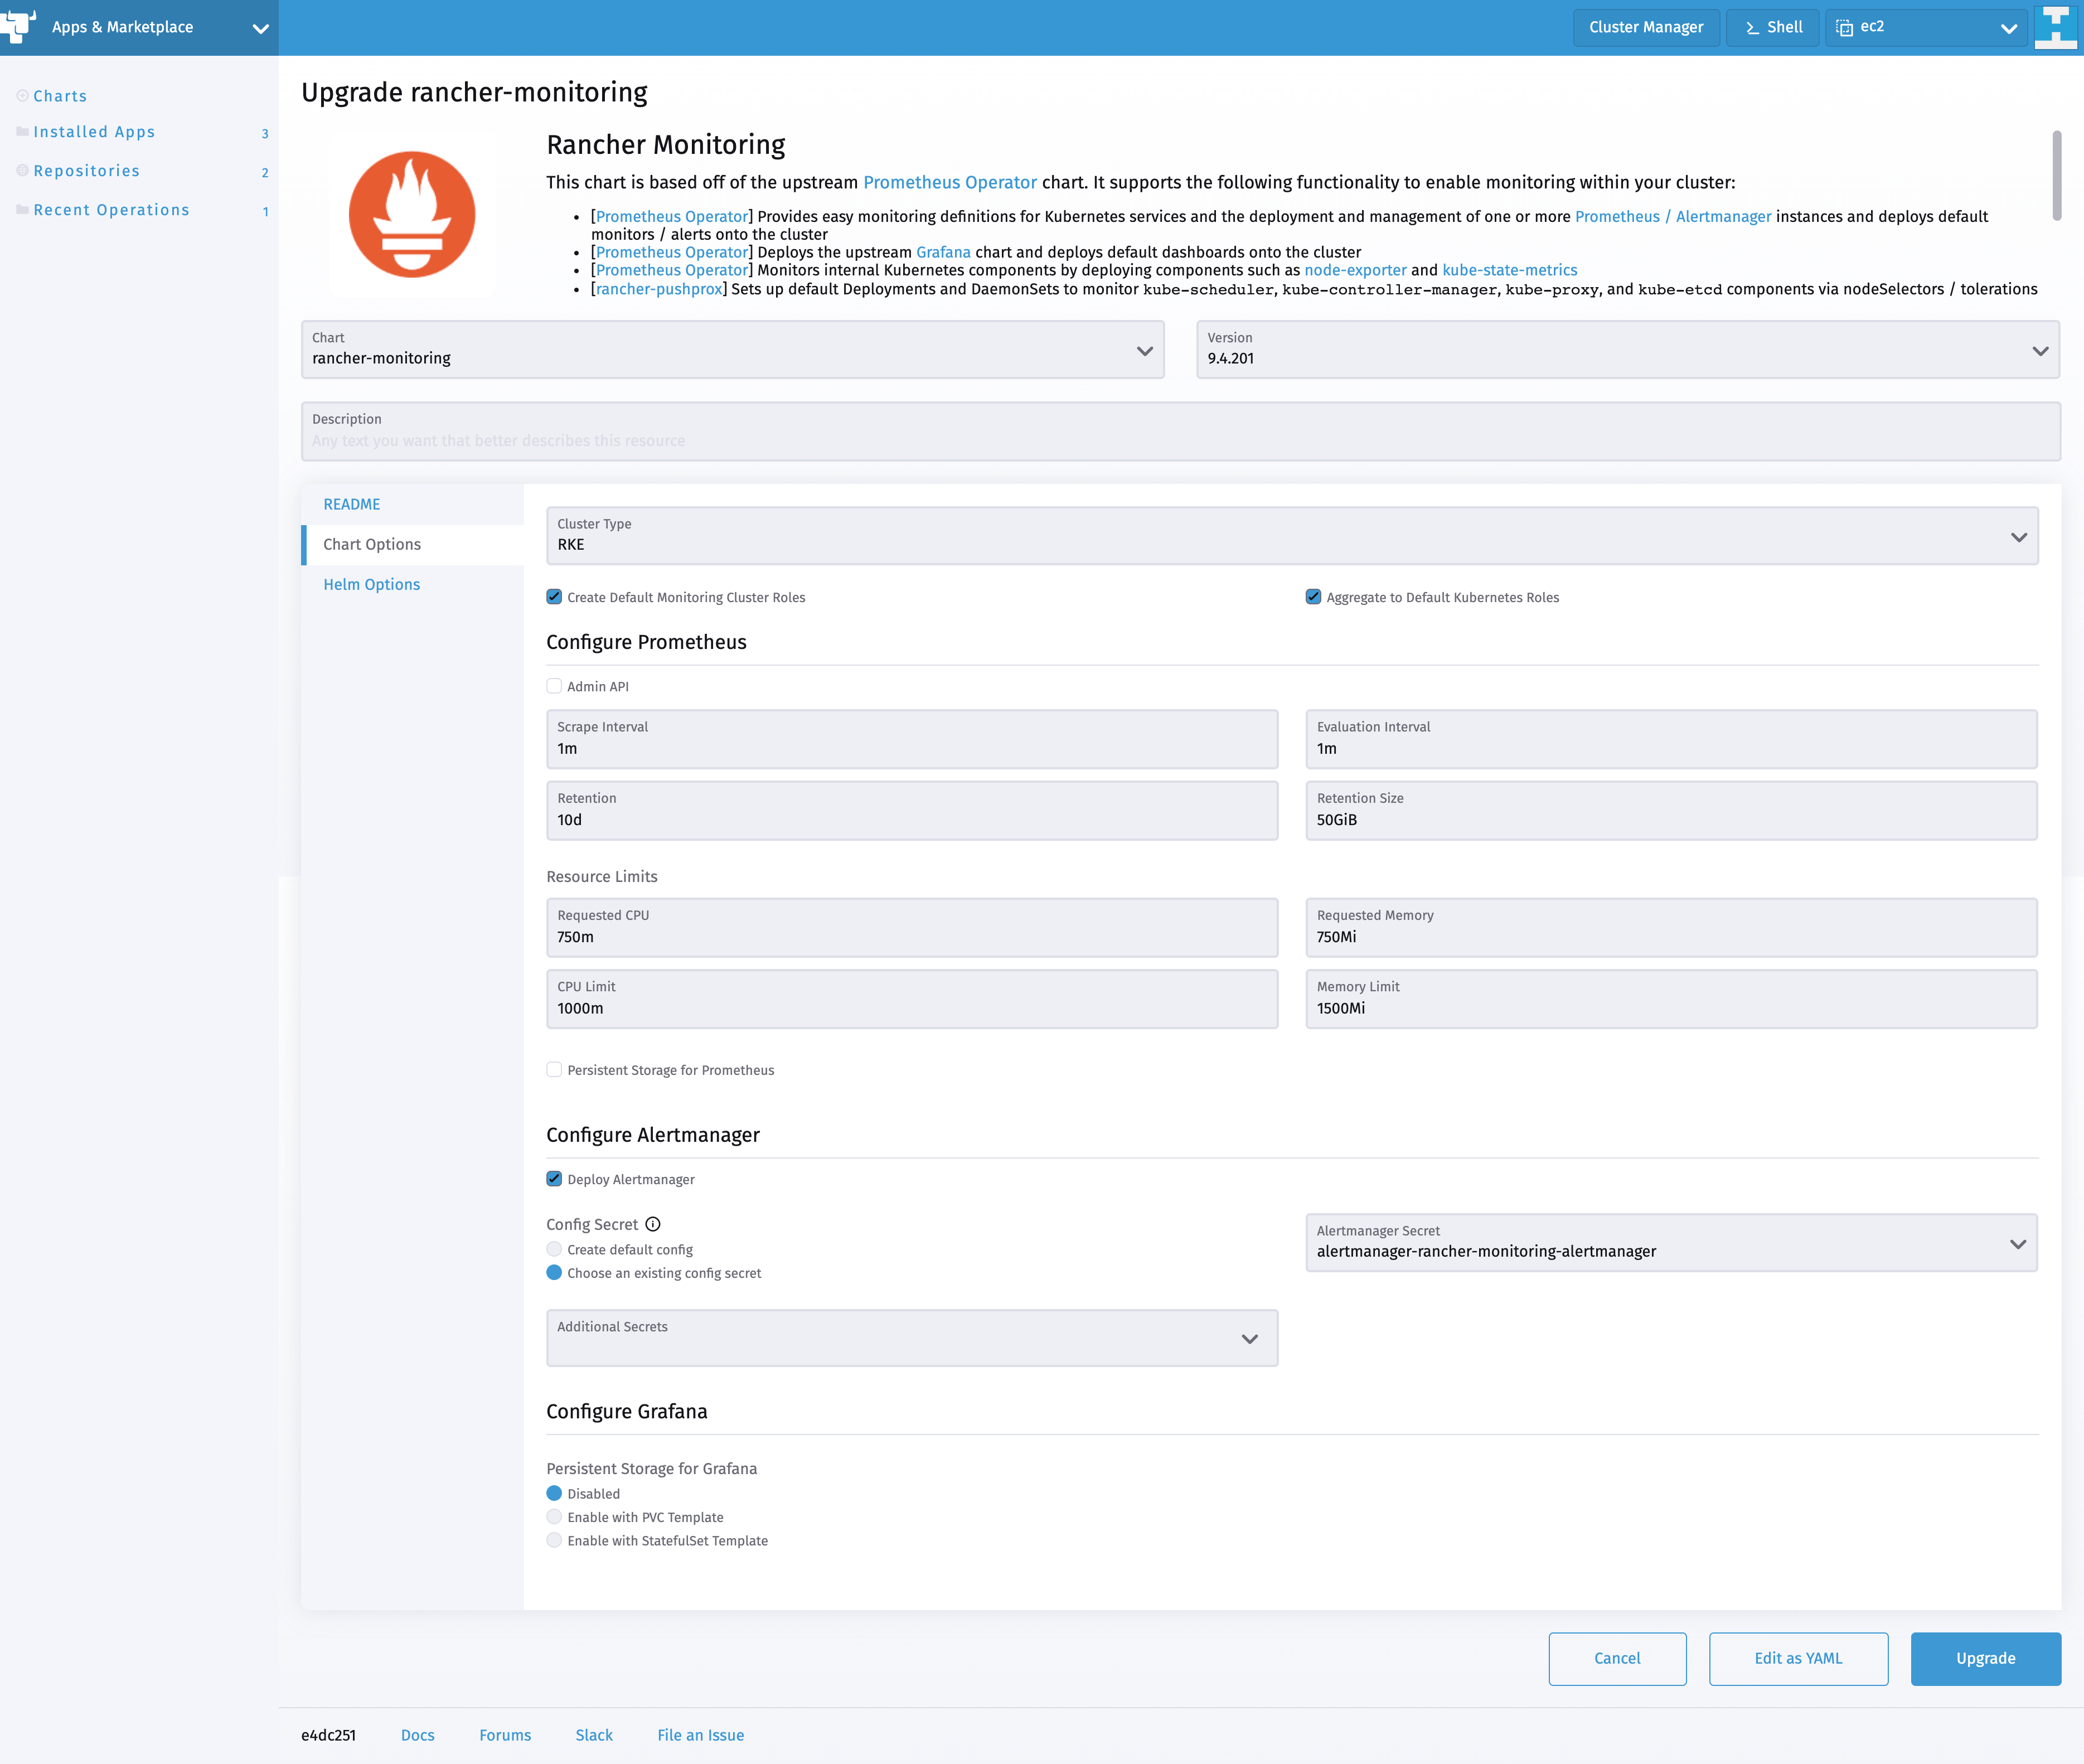Enable the Admin API checkbox

pyautogui.click(x=554, y=686)
